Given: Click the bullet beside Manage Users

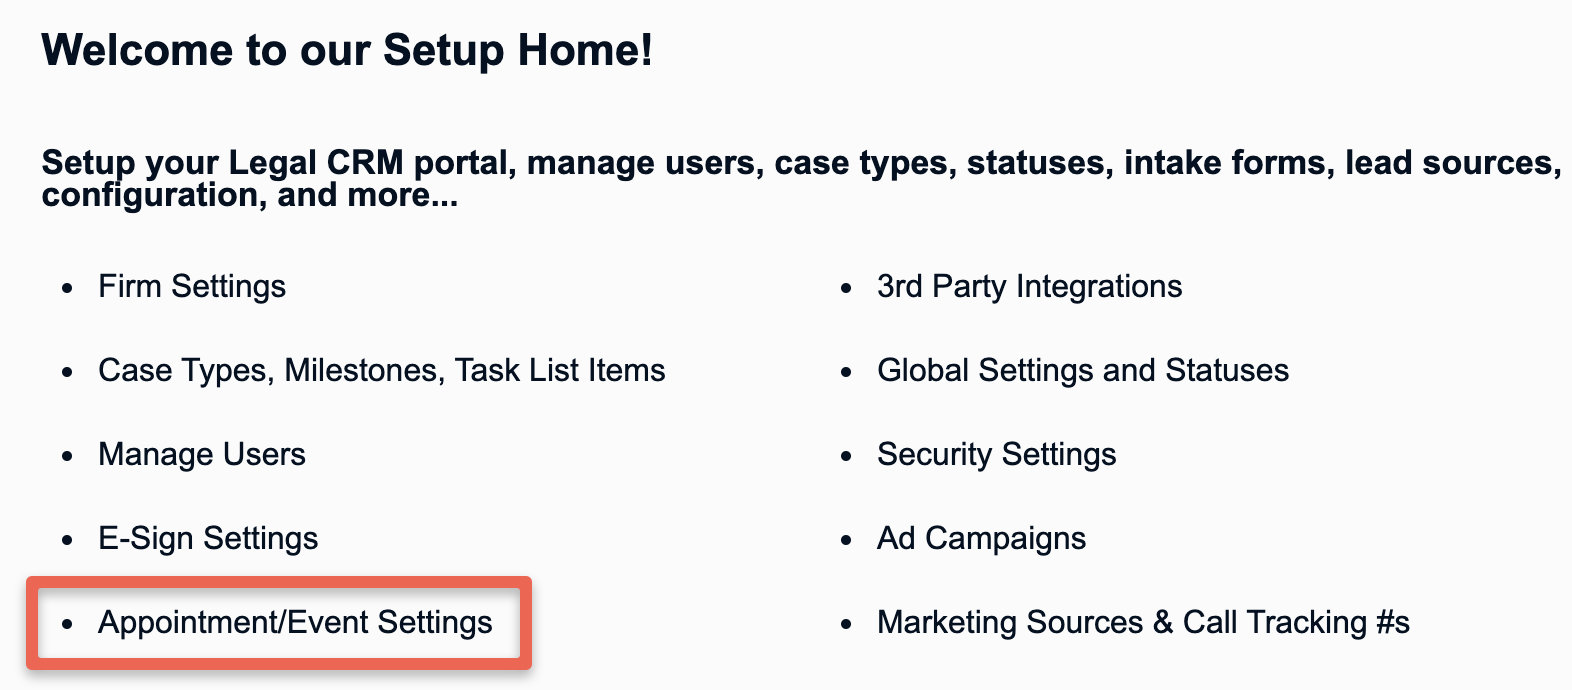Looking at the screenshot, I should tap(67, 457).
